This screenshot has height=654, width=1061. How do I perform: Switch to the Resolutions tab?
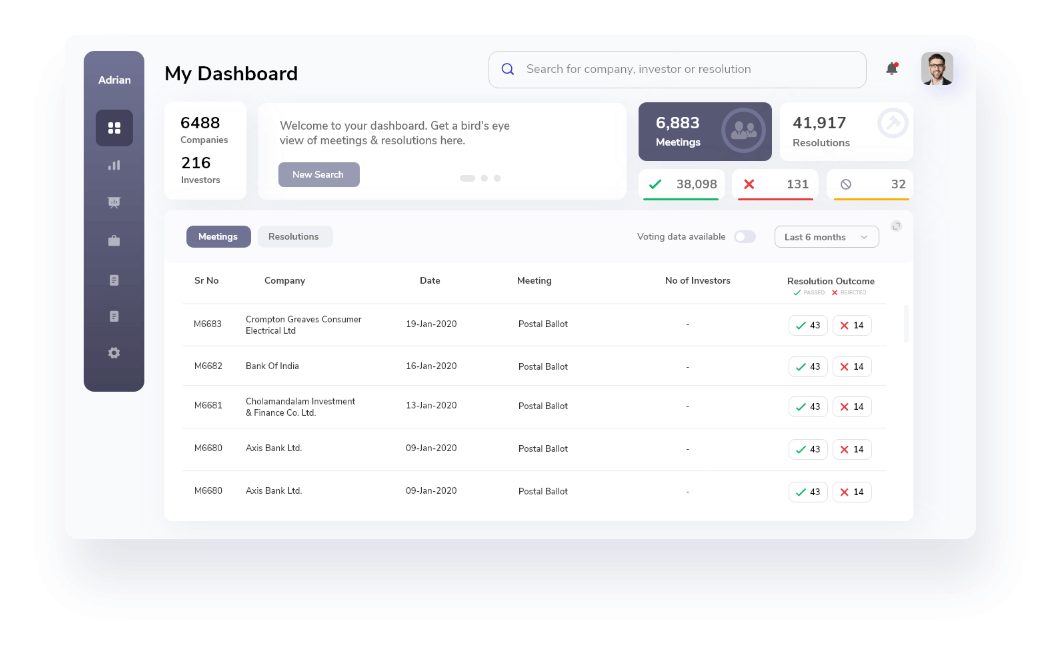pyautogui.click(x=294, y=237)
